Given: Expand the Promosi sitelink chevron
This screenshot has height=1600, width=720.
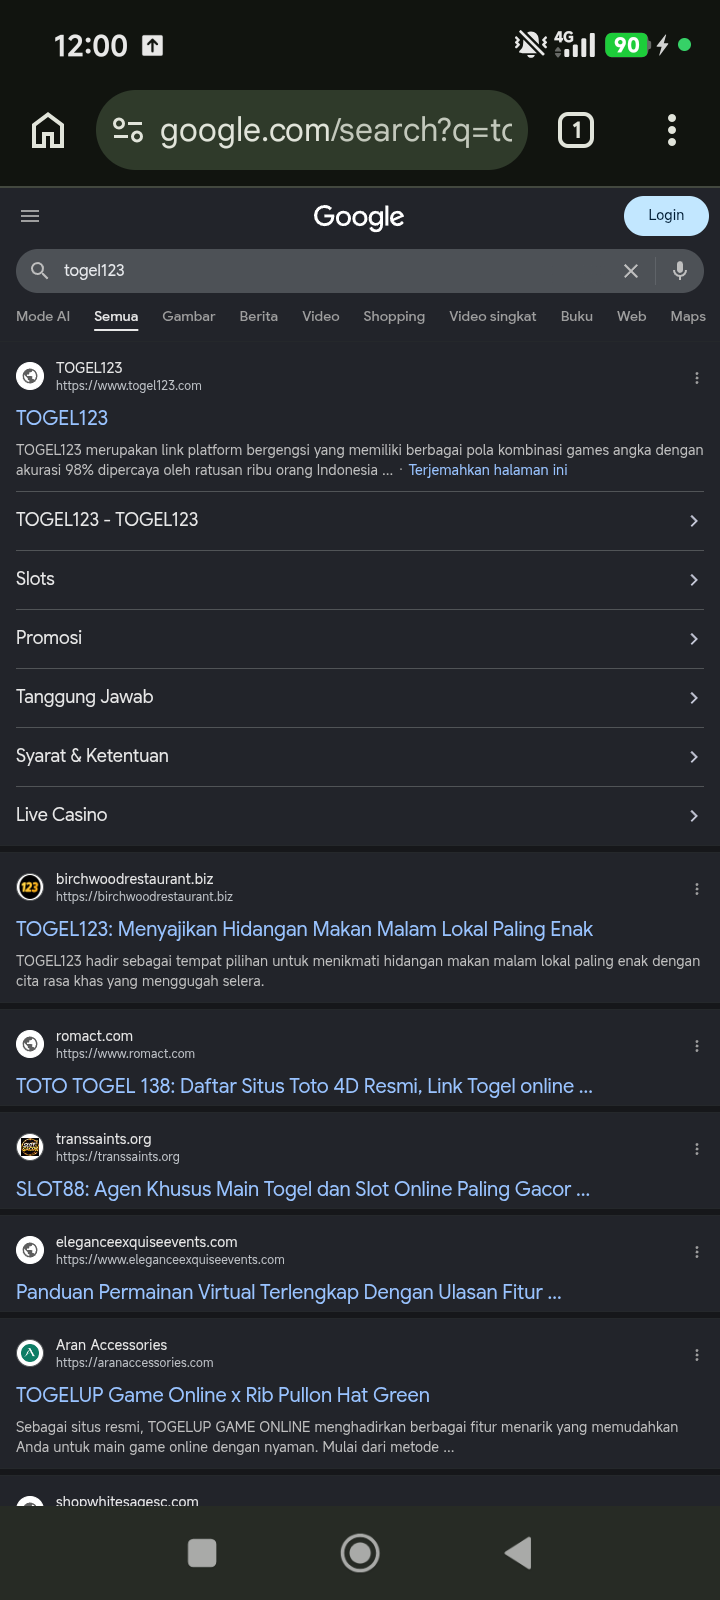Looking at the screenshot, I should (x=694, y=639).
